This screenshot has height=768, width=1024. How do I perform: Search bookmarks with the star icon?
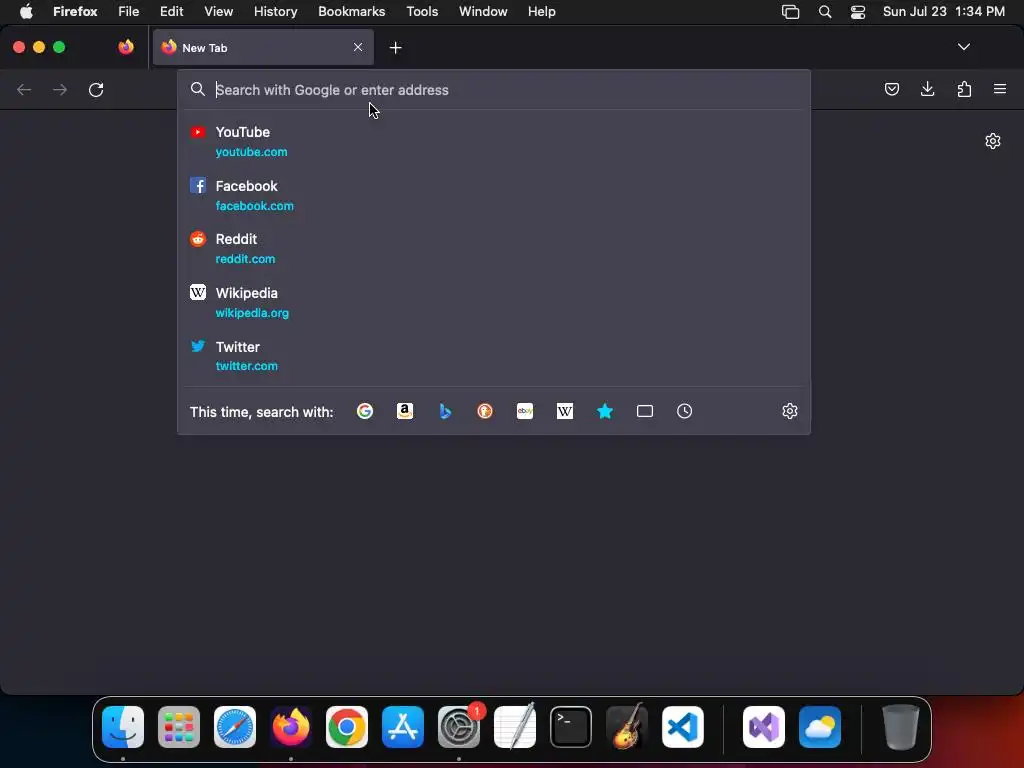click(605, 411)
